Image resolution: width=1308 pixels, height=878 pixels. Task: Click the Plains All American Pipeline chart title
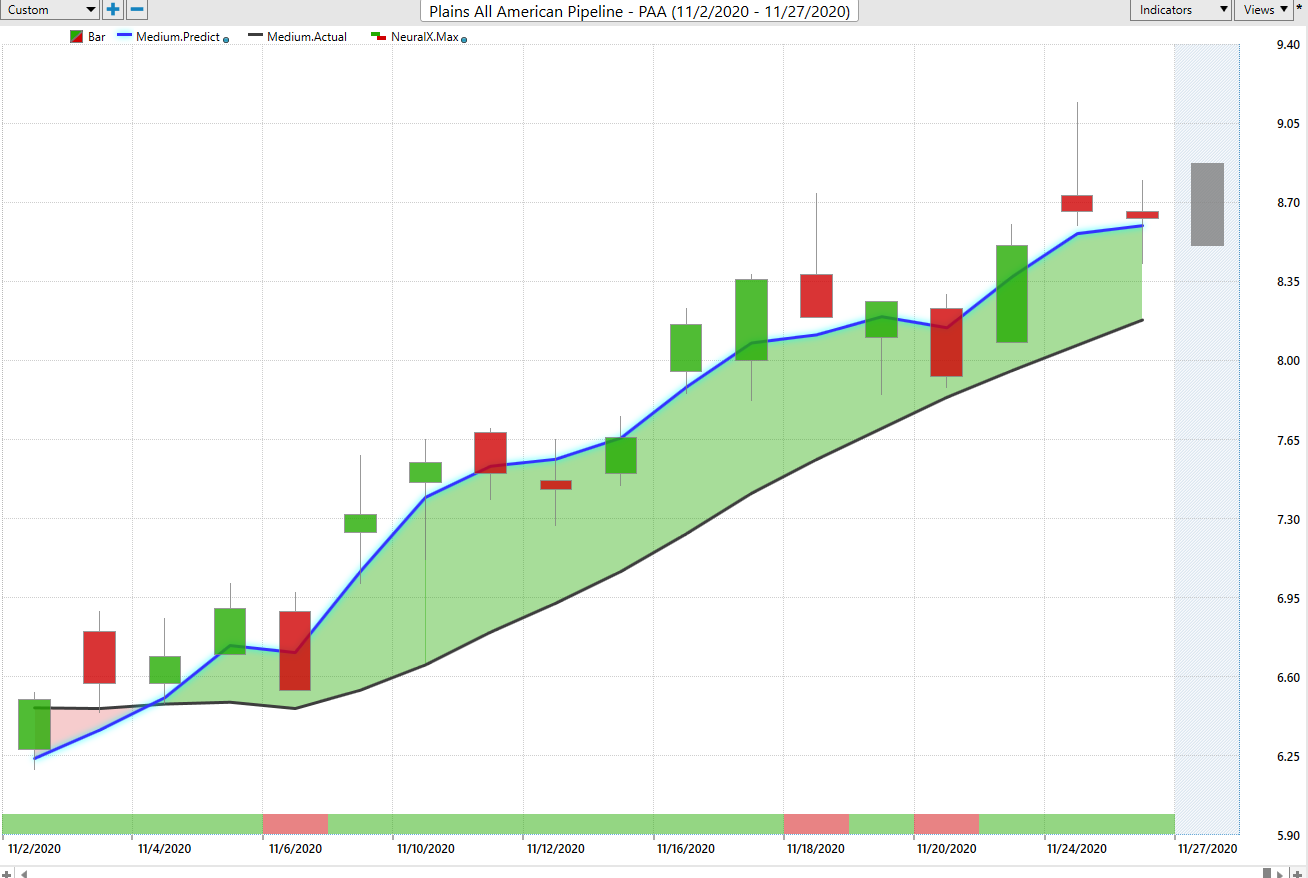click(x=639, y=12)
